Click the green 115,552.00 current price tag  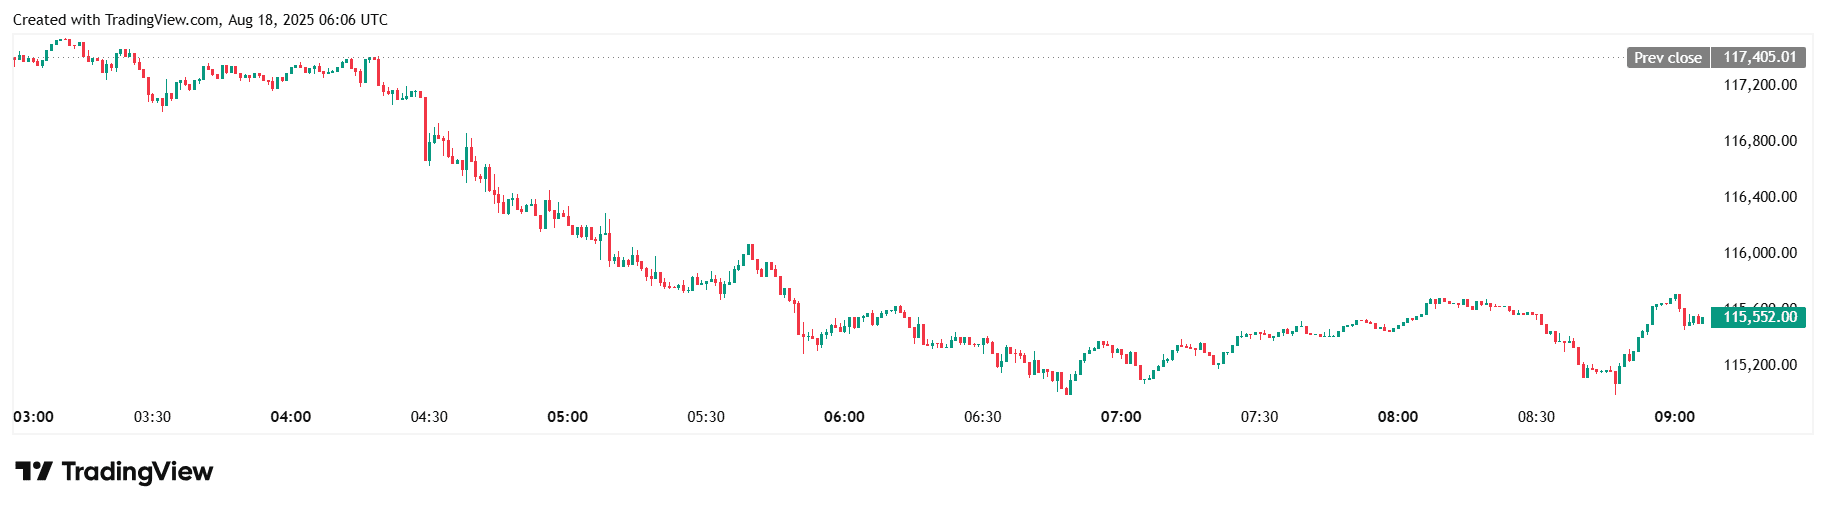[1759, 317]
